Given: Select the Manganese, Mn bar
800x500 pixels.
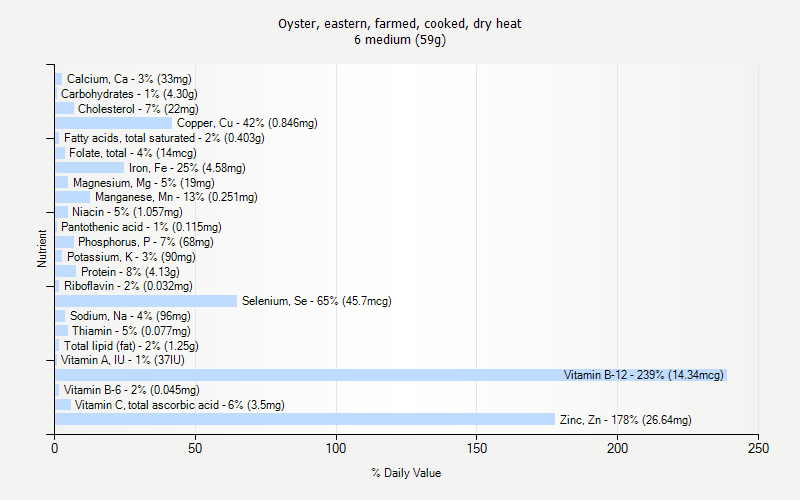Looking at the screenshot, I should click(72, 197).
